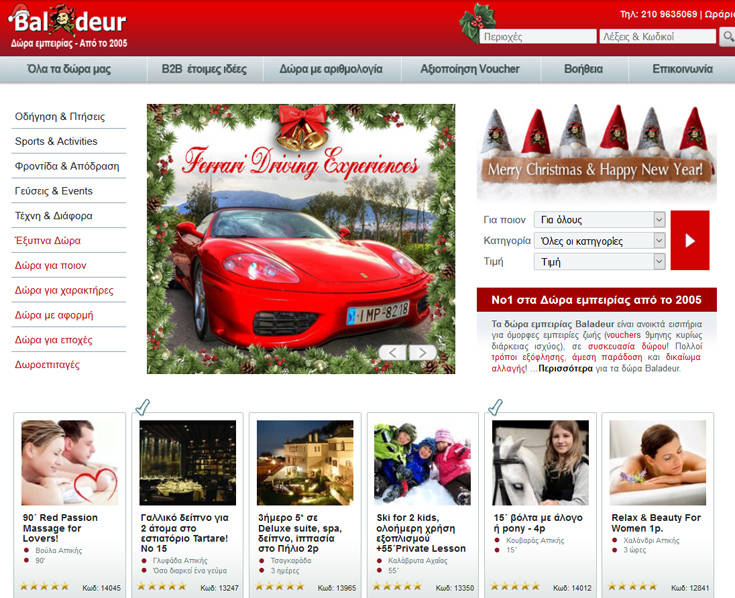This screenshot has width=735, height=598.
Task: Click 'No1 στα Δώρα εμπειρίας από το 2005' header
Action: coord(596,300)
